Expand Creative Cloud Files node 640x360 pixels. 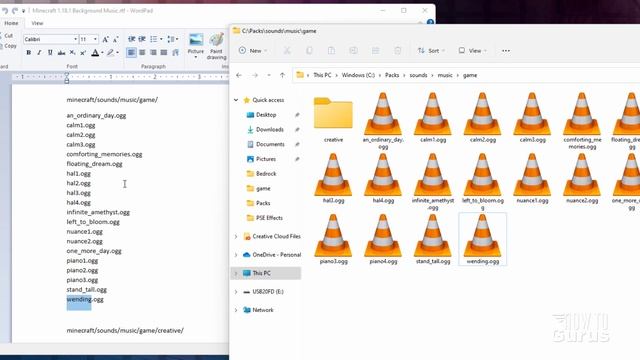pyautogui.click(x=236, y=236)
